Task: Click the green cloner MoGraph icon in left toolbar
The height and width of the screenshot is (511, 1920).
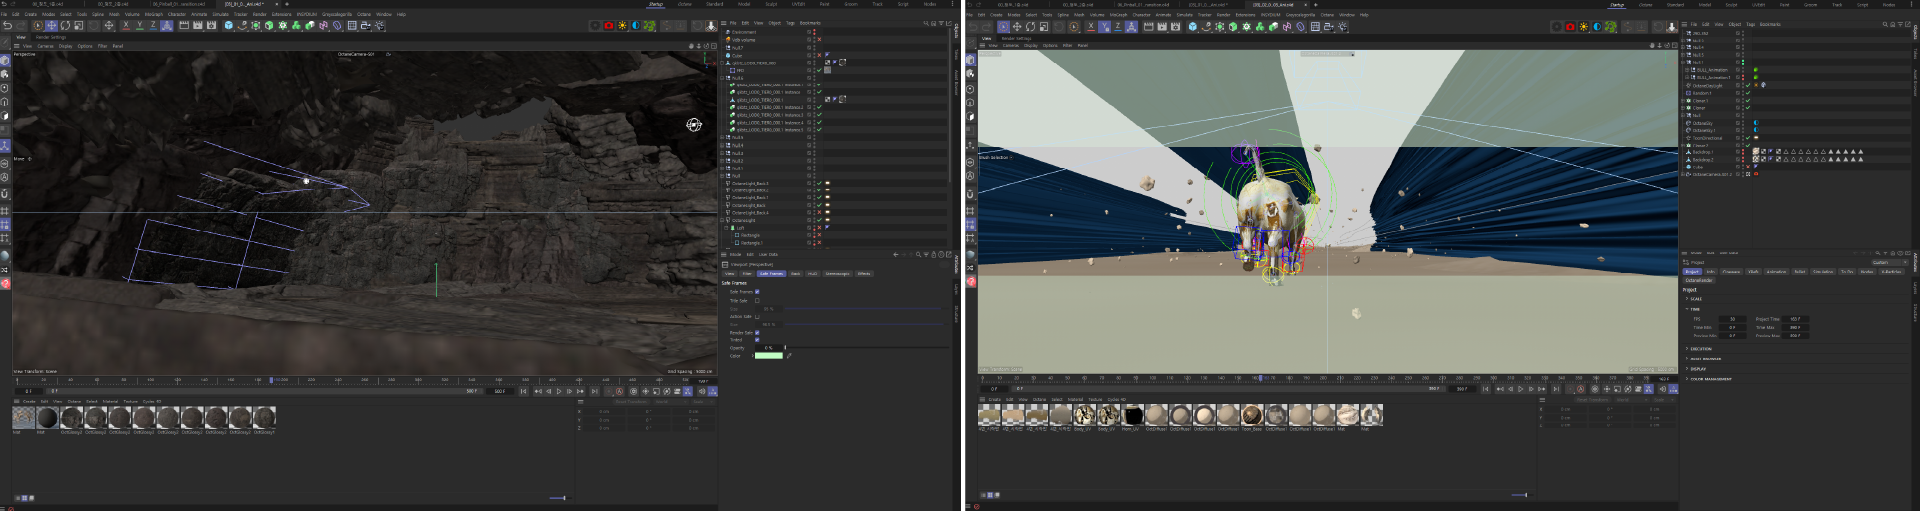Action: (296, 25)
